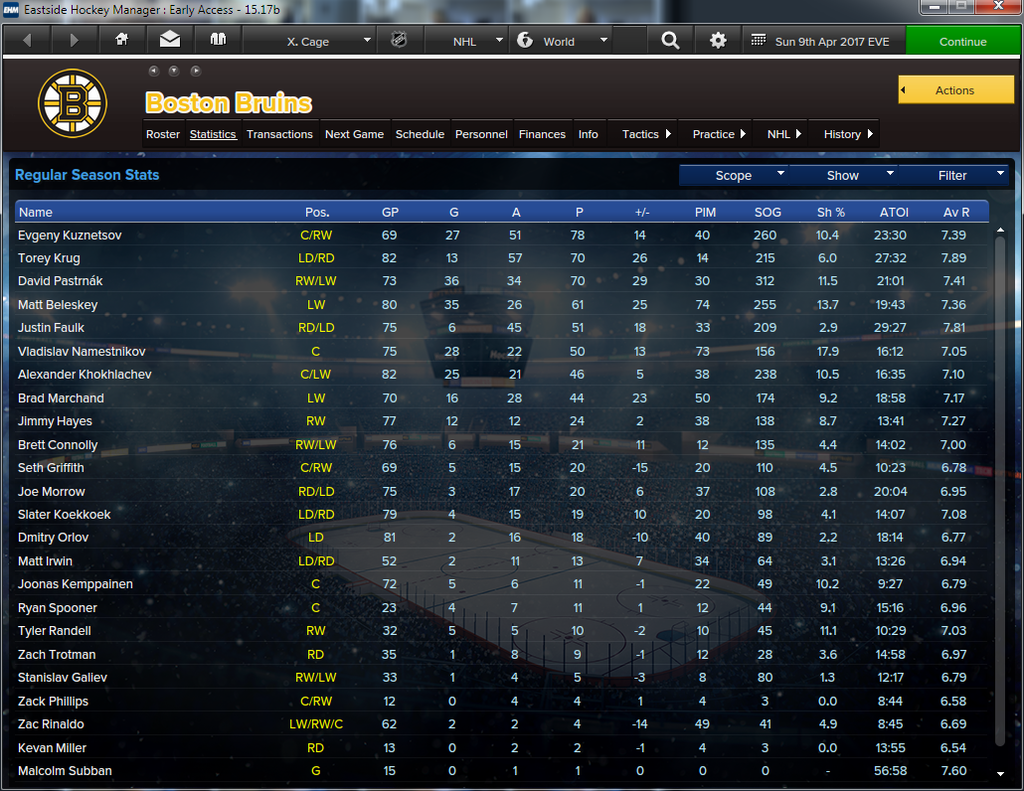The image size is (1024, 791).
Task: Select Malcolm Subban goalie row
Action: point(502,771)
